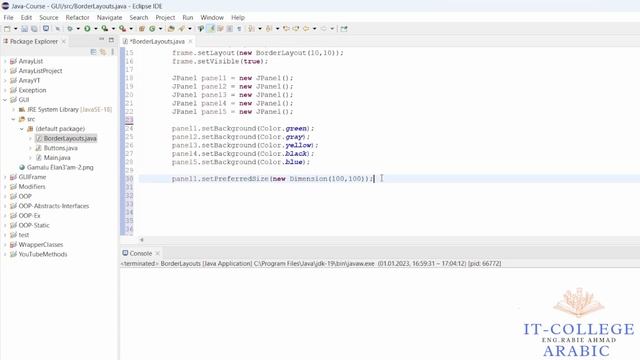This screenshot has width=640, height=360.
Task: Toggle Mark Occurrences highlighted button
Action: (x=211, y=29)
